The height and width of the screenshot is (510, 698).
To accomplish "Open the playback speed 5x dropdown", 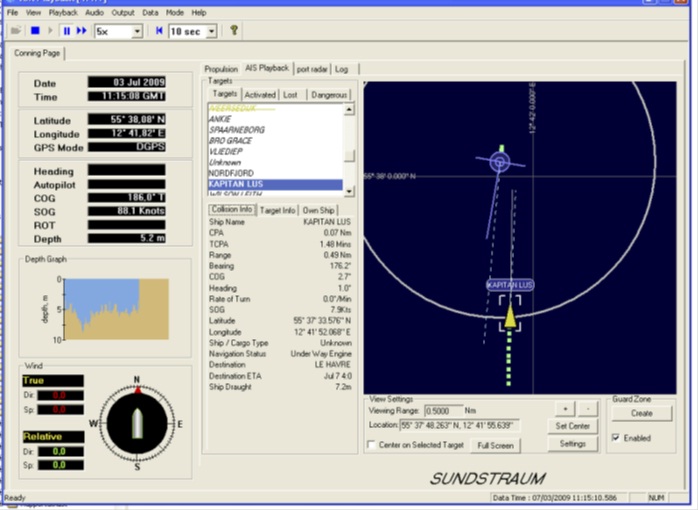I will click(137, 31).
